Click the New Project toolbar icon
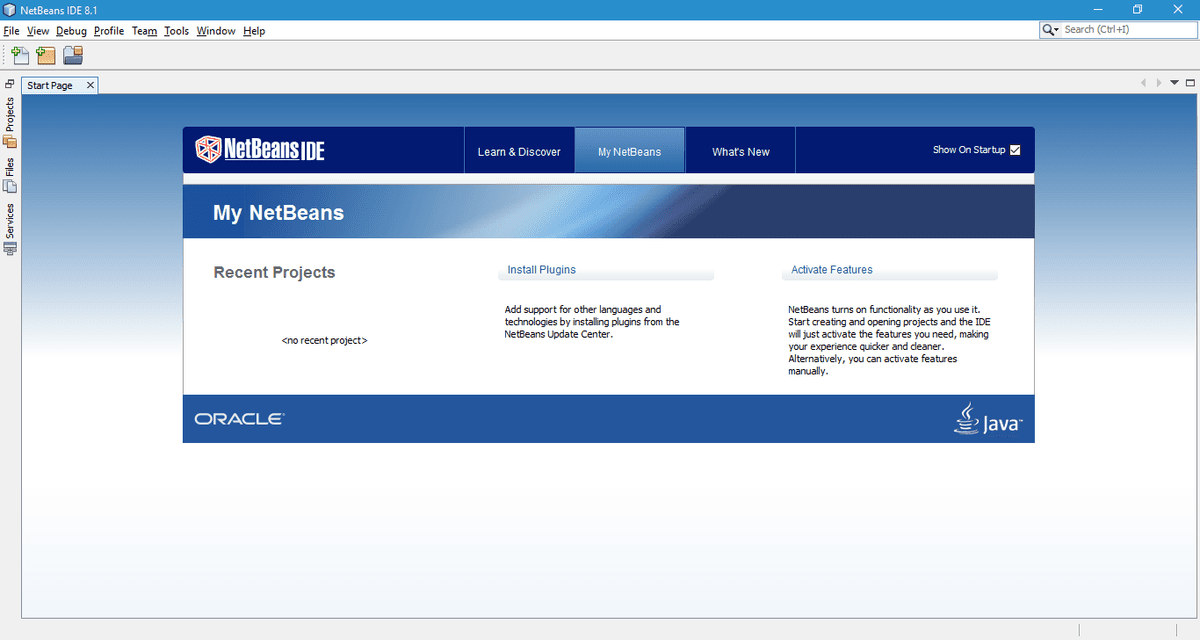1200x640 pixels. [x=46, y=55]
